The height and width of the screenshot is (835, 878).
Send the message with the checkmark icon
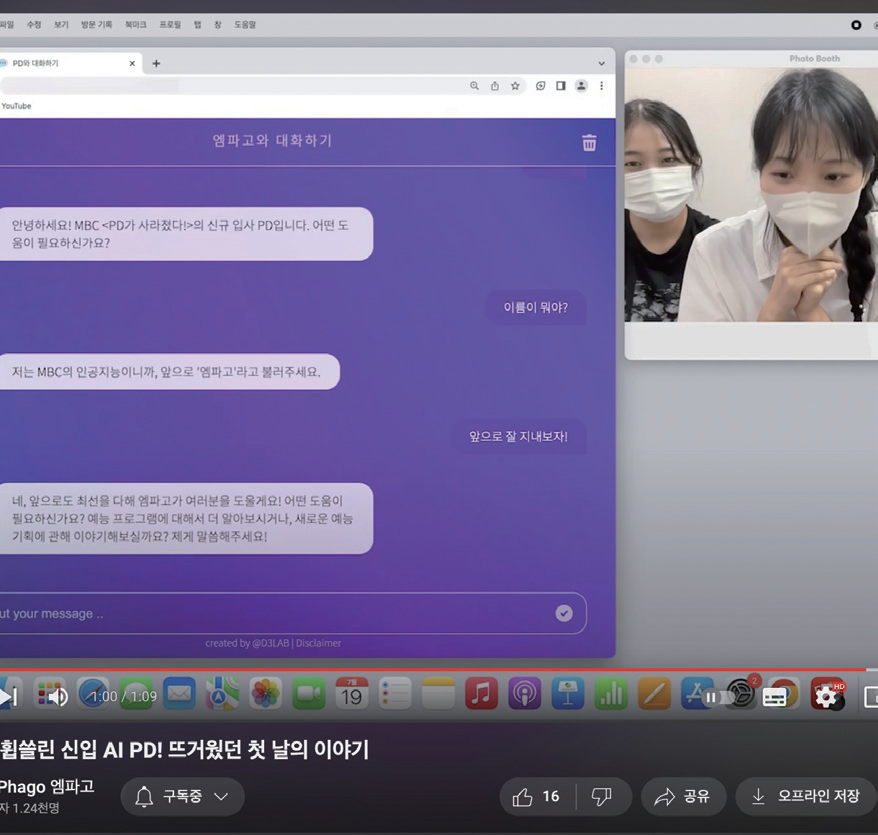coord(564,613)
